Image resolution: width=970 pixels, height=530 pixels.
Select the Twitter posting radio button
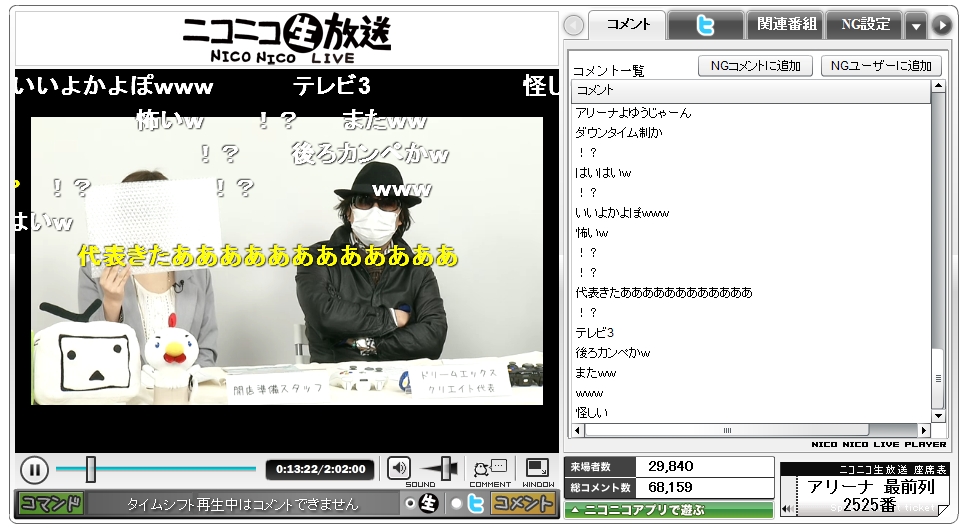(457, 504)
